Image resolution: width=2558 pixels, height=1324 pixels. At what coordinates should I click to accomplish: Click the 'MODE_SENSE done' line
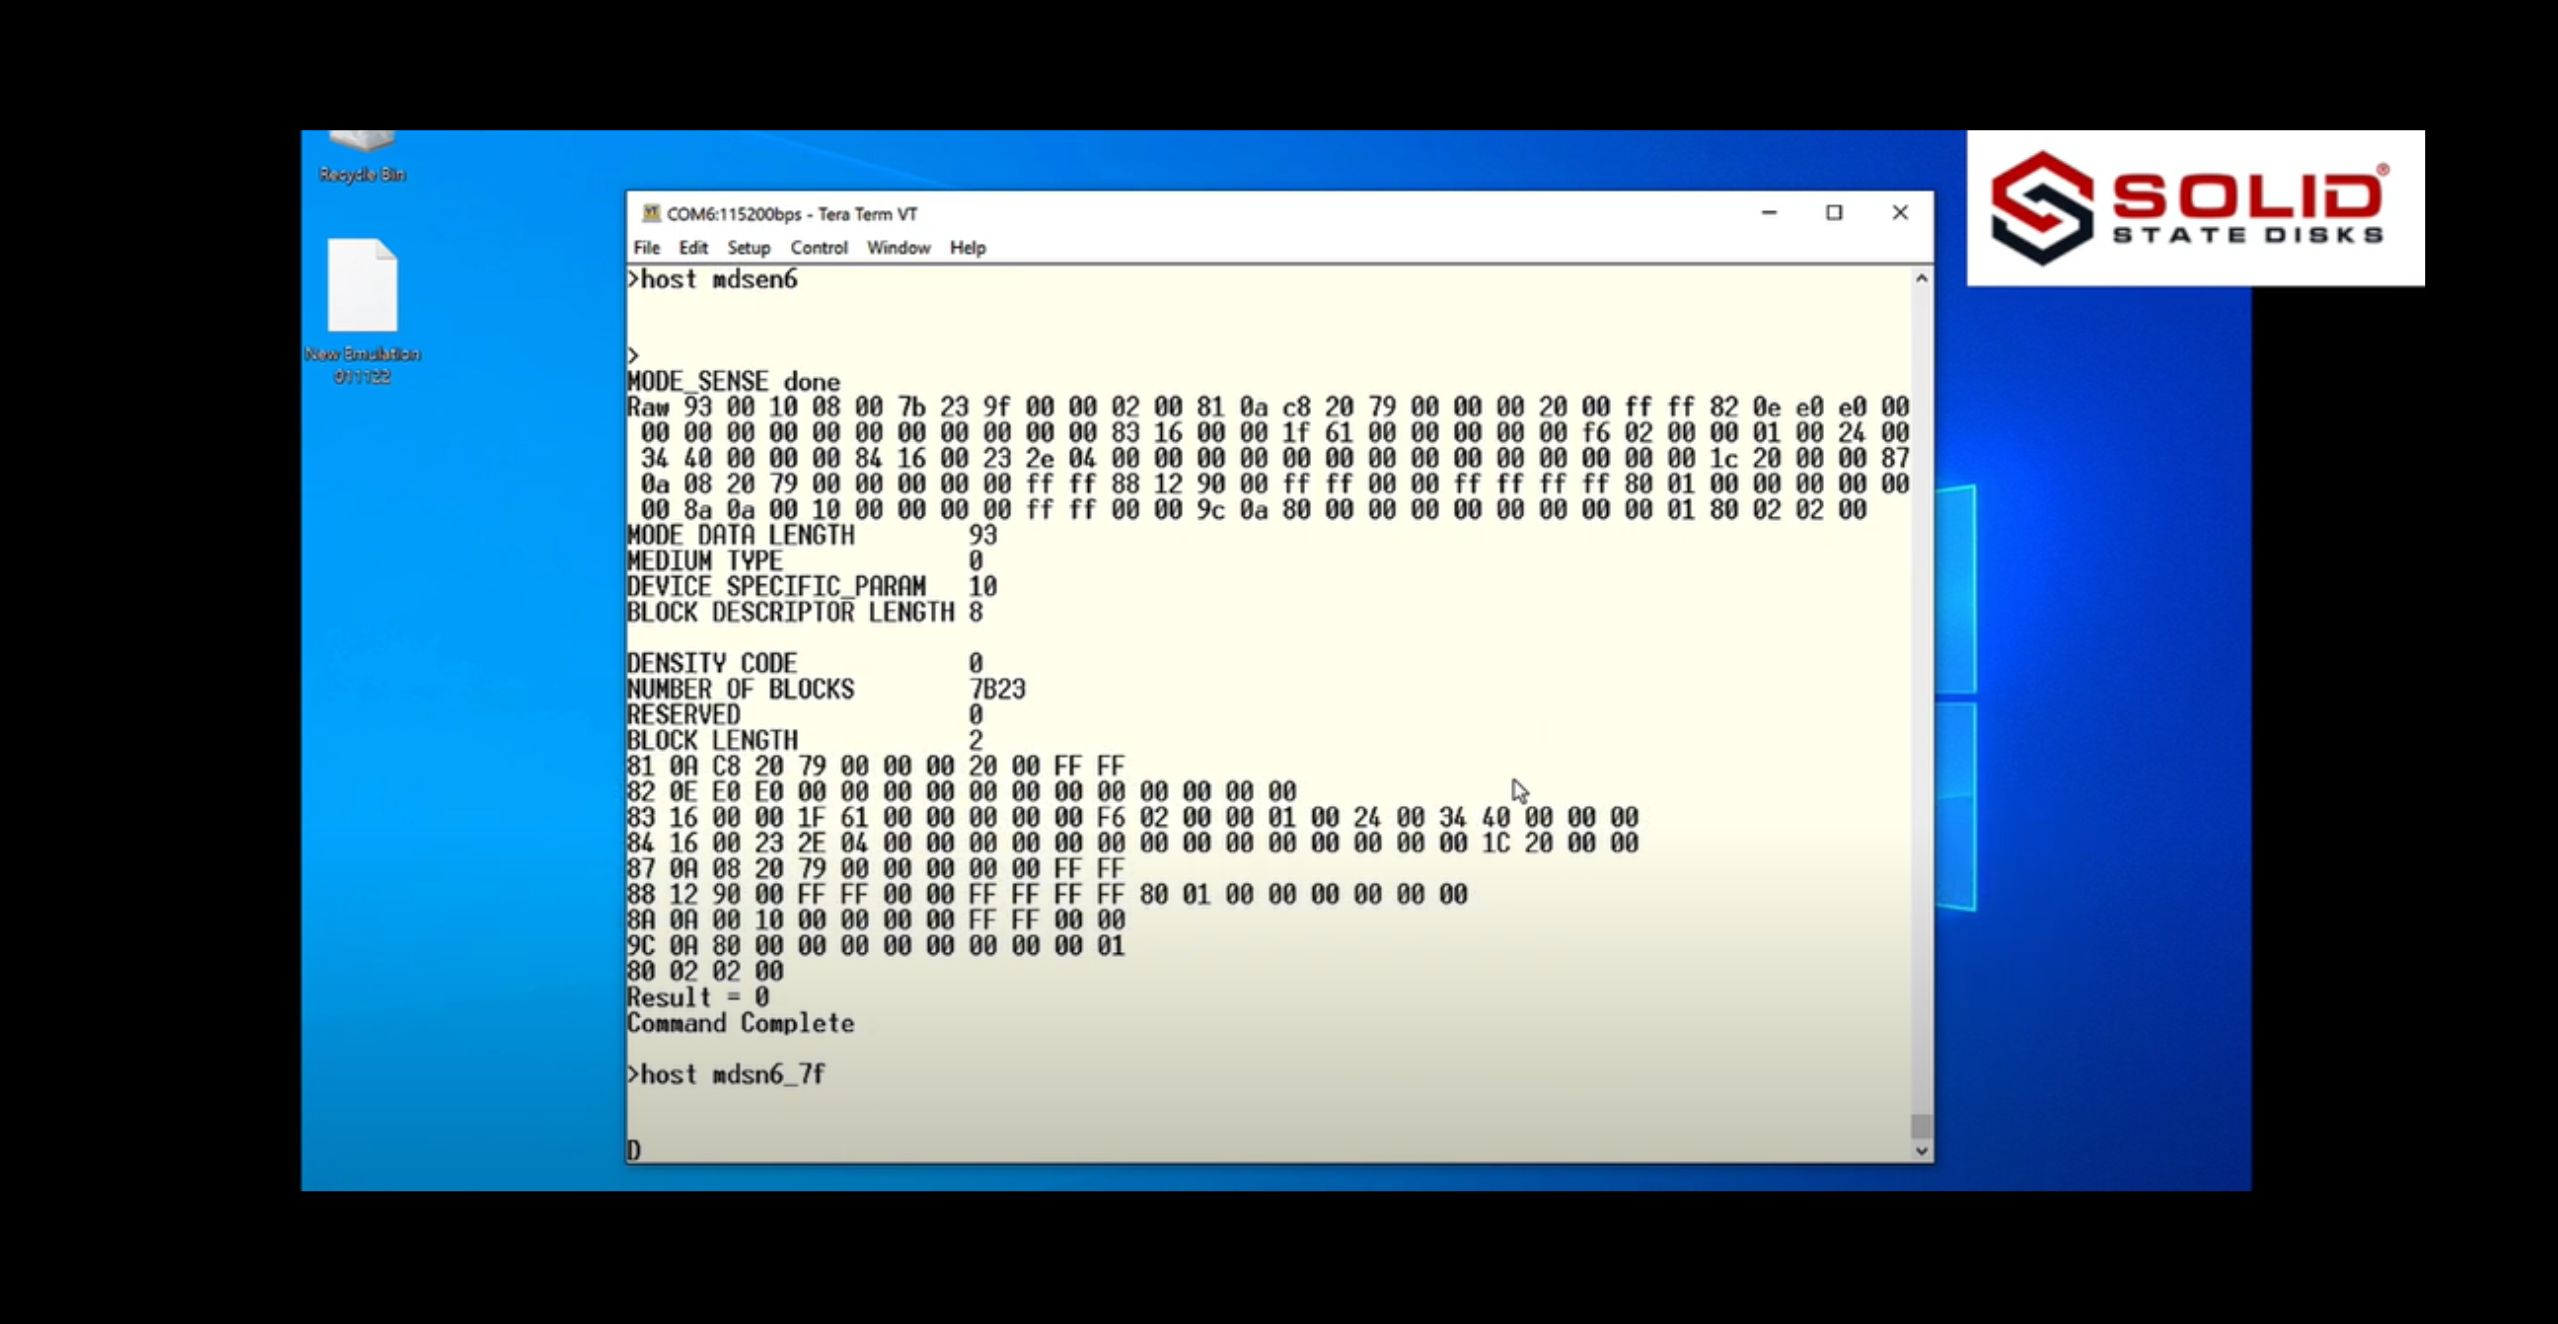(x=733, y=382)
